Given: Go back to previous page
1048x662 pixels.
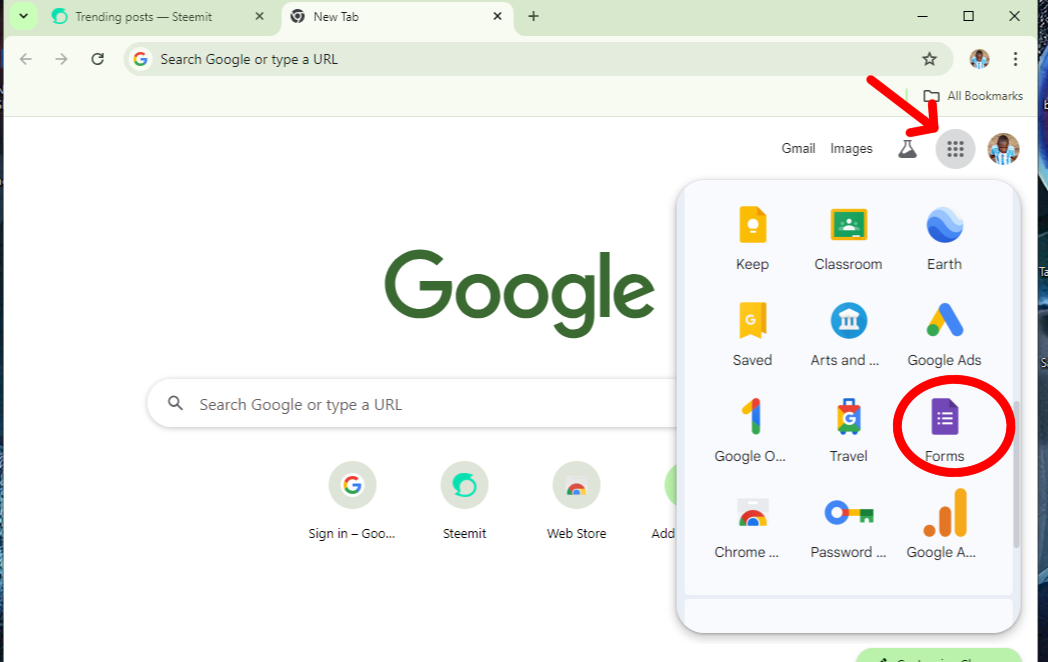Looking at the screenshot, I should (26, 59).
